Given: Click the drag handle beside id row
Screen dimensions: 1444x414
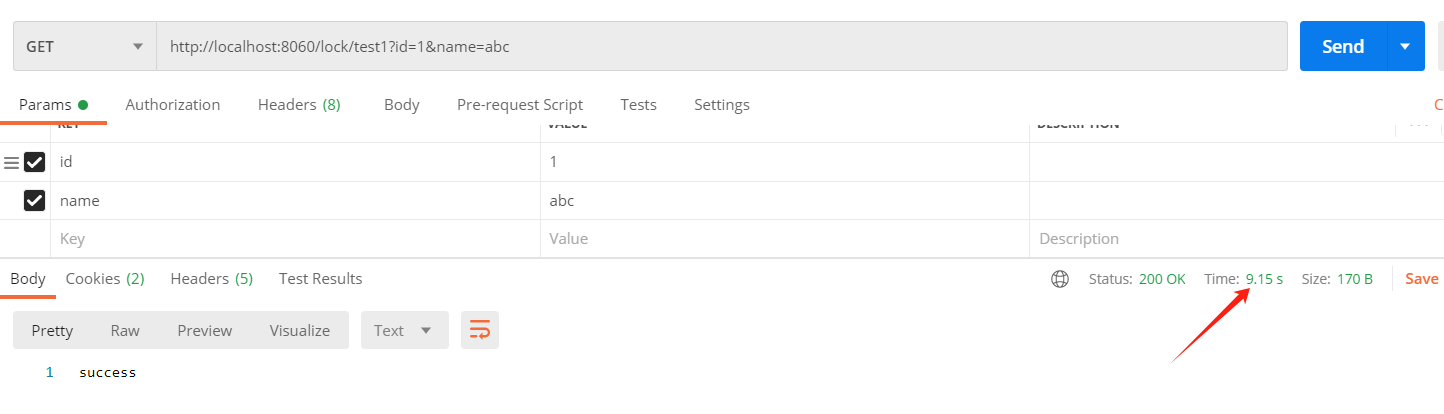Looking at the screenshot, I should pos(11,162).
